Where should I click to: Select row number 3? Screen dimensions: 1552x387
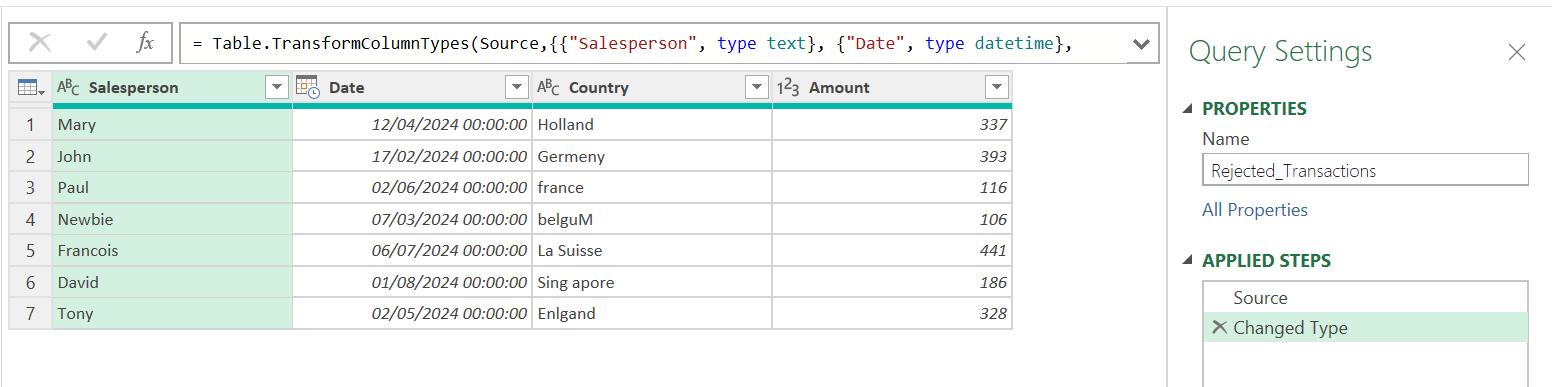point(31,188)
